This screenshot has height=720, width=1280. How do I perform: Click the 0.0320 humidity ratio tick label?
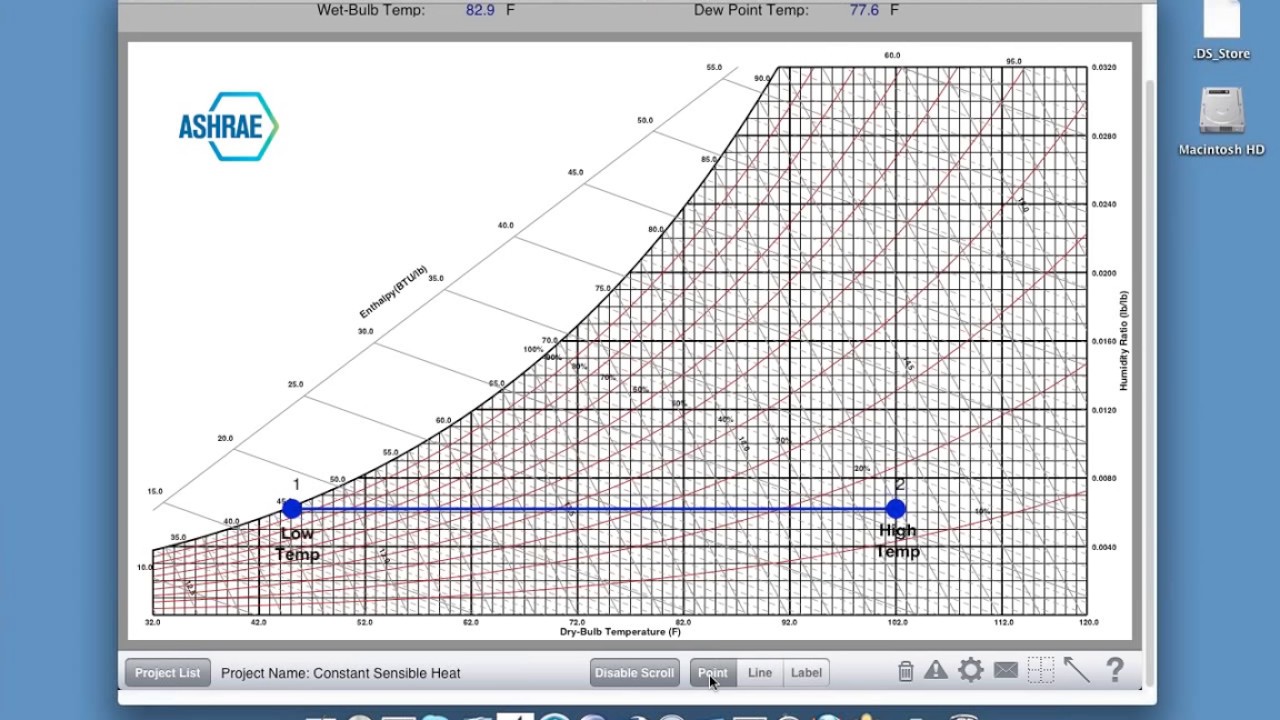1104,67
